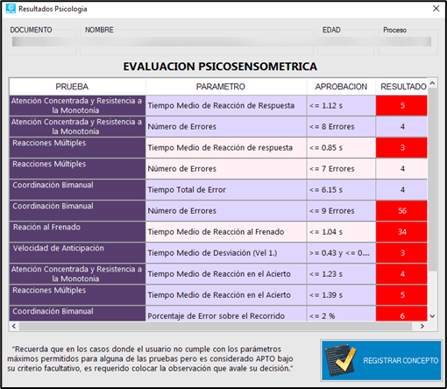Close the Resultados Psicologia window
Viewport: 447px width, 389px height.
pyautogui.click(x=436, y=9)
